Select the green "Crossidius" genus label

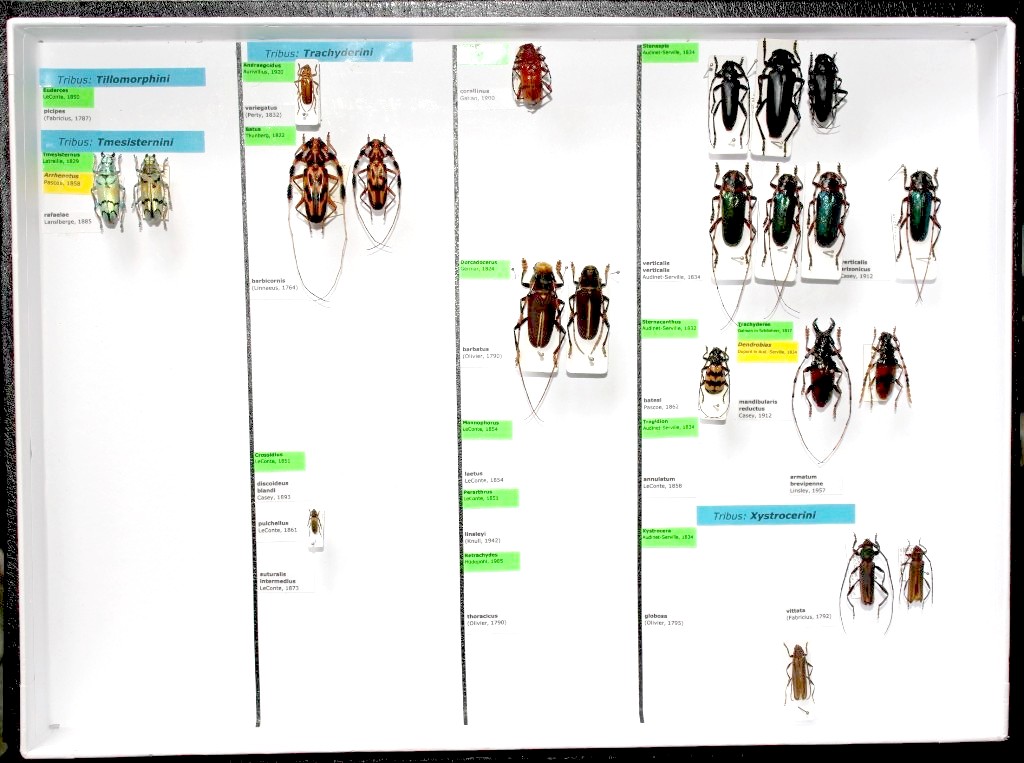278,460
